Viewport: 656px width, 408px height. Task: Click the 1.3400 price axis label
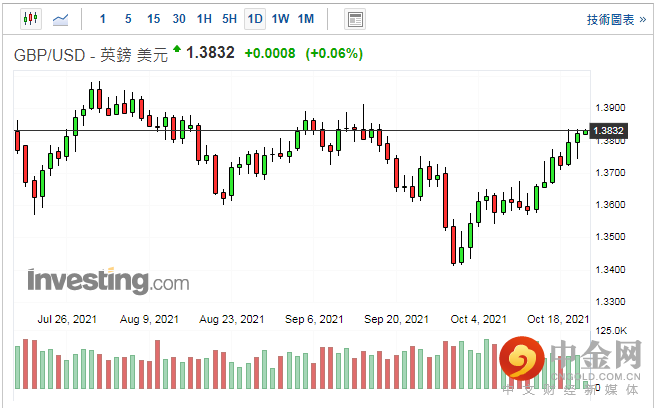[610, 269]
